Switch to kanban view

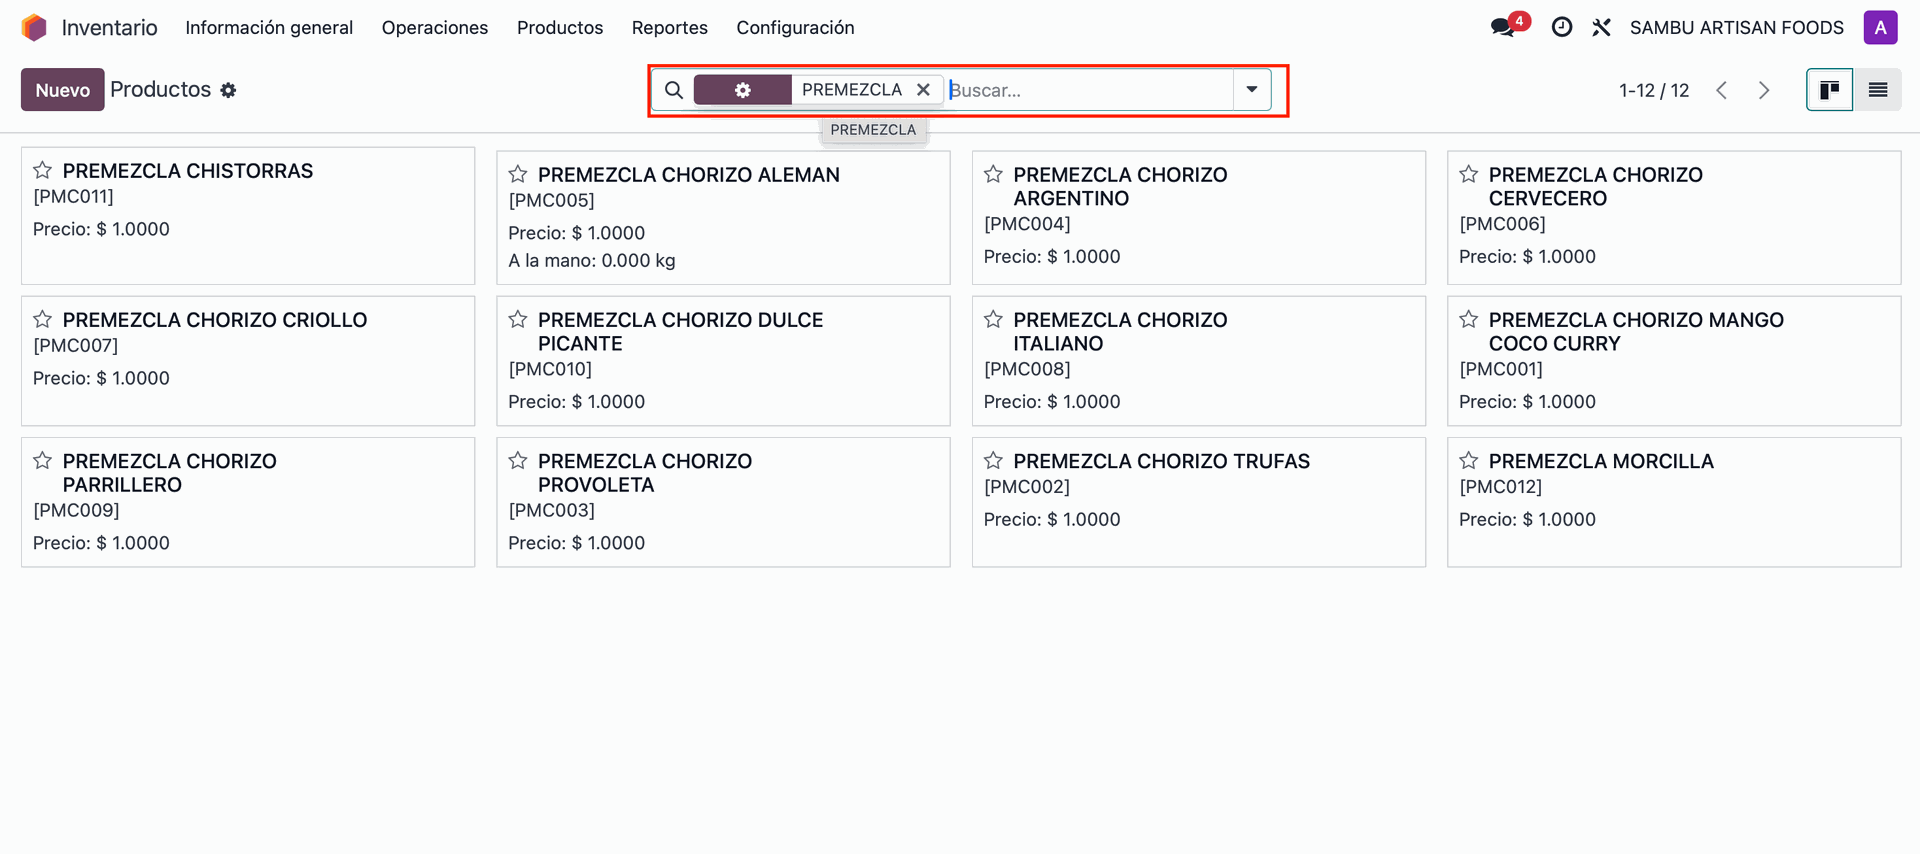pos(1829,90)
